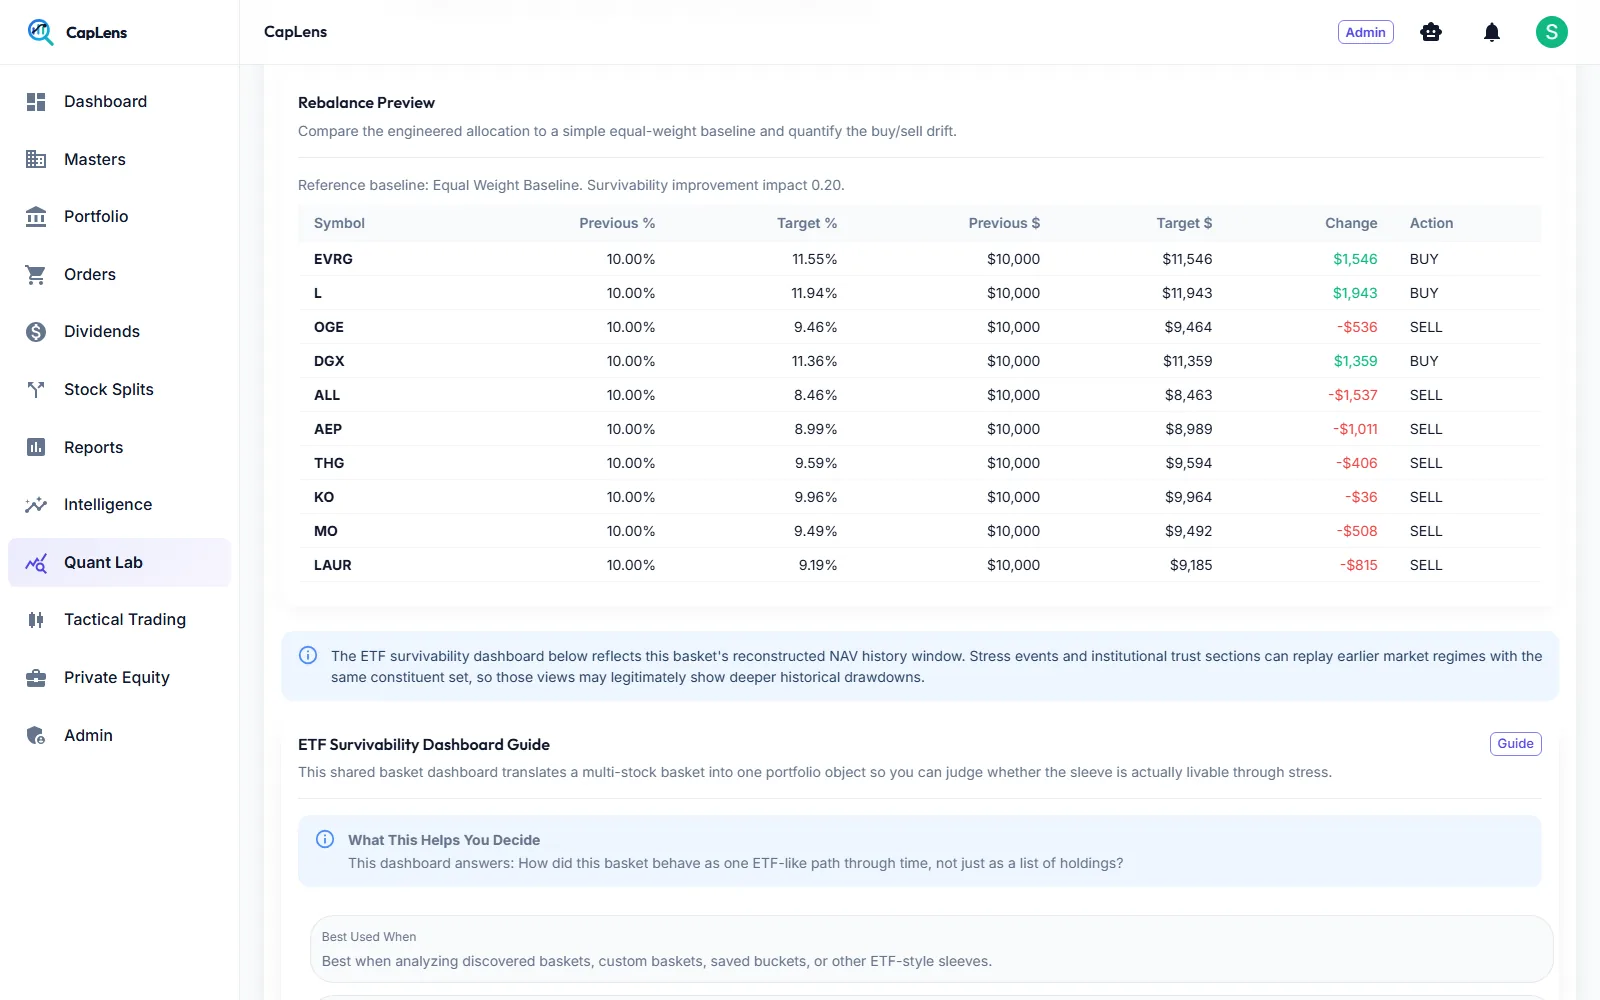Viewport: 1600px width, 1000px height.
Task: Click the info icon in ETF survivability notice
Action: [308, 656]
